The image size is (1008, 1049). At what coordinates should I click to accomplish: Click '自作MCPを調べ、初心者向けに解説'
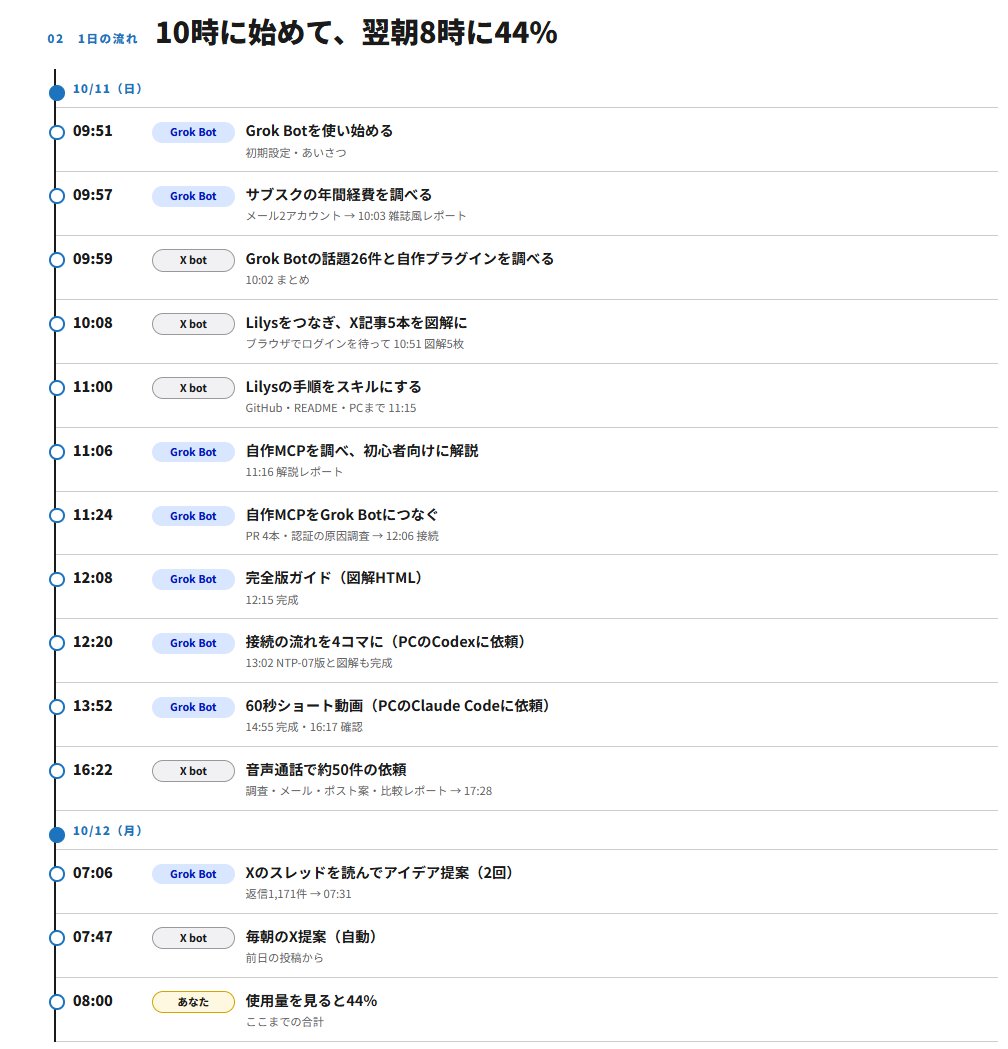(x=362, y=451)
